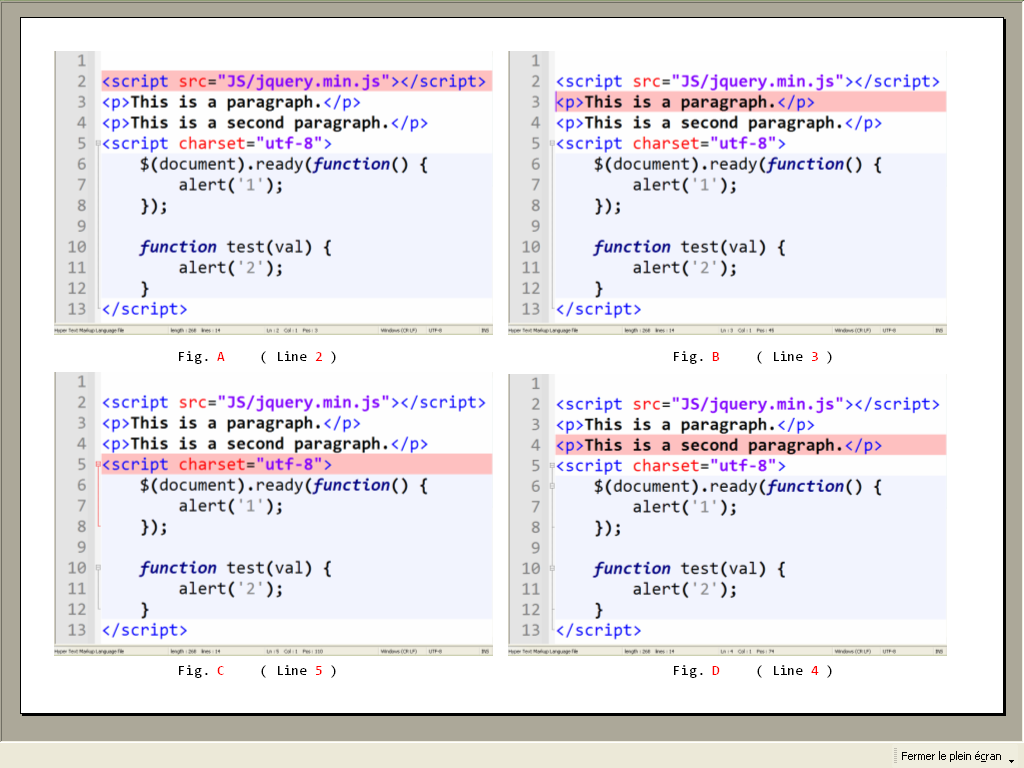1024x768 pixels.
Task: Click the jquery script src line in Fig. C
Action: [x=293, y=402]
